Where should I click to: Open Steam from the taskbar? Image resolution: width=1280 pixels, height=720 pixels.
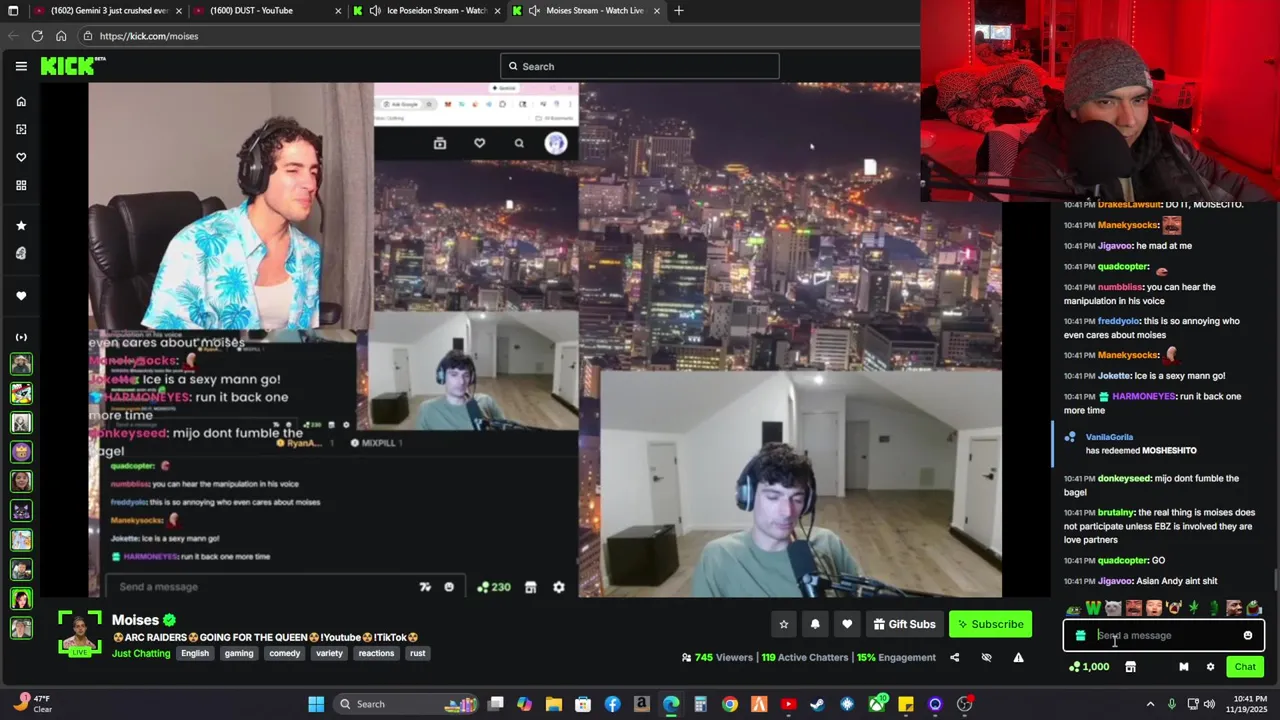coord(818,704)
